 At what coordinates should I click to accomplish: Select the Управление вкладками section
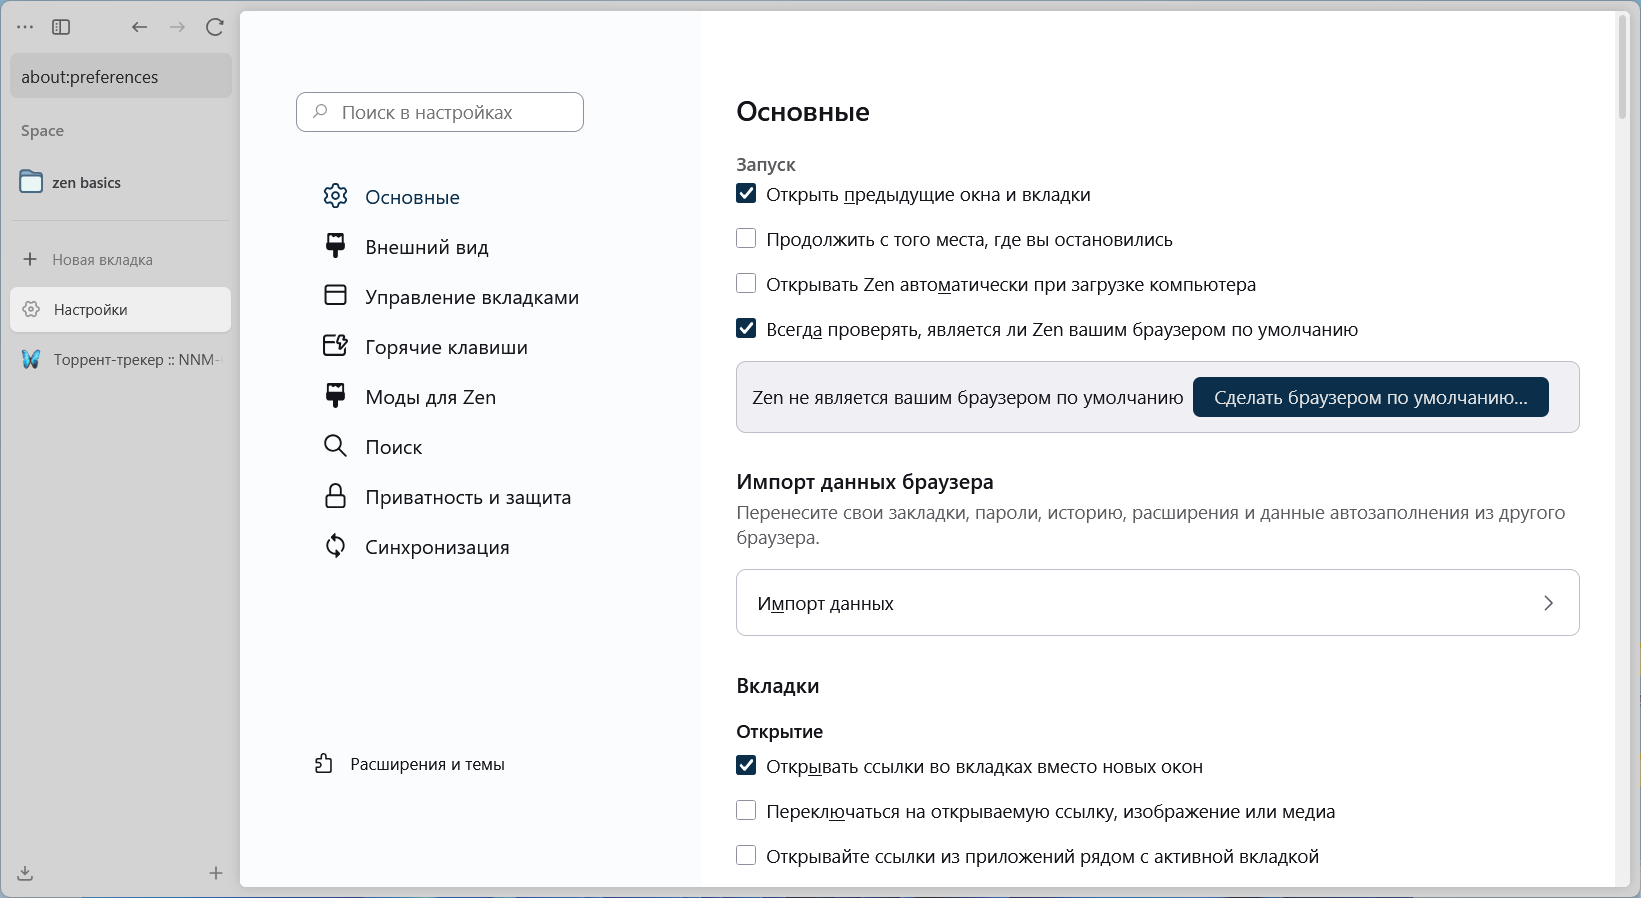point(471,296)
